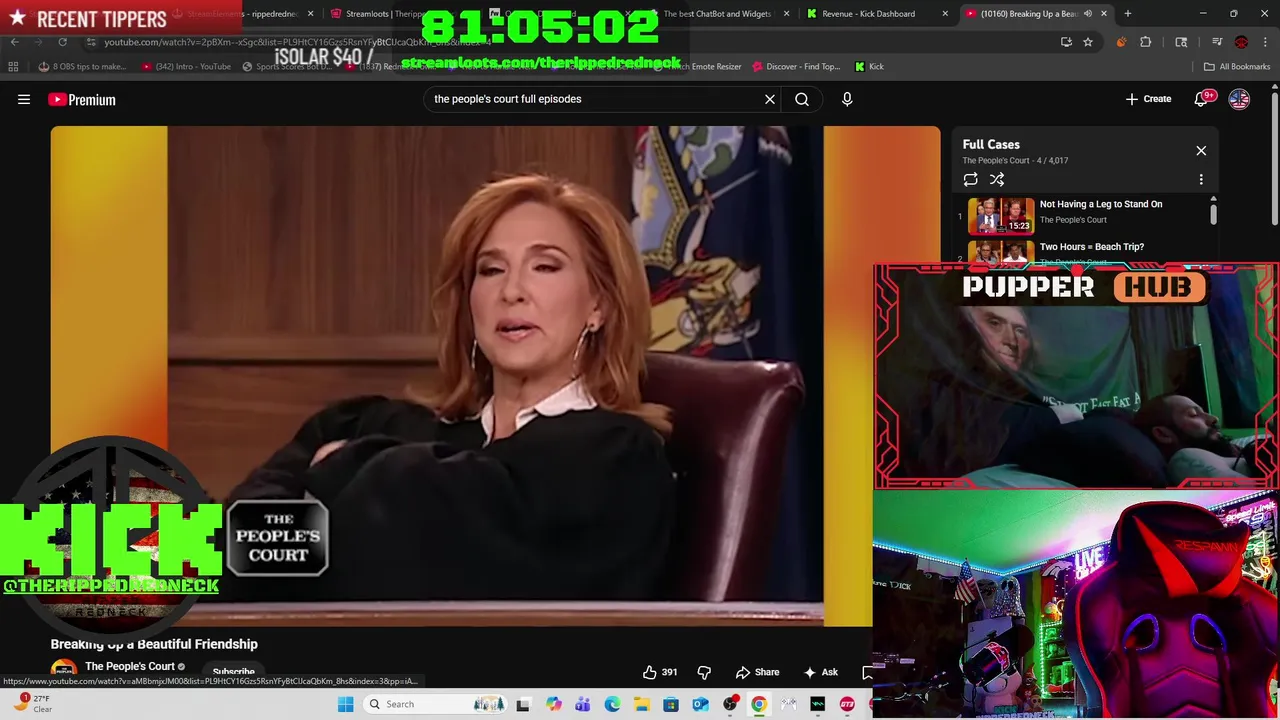Play the 15:23 playlist thumbnail
Viewport: 1280px width, 720px height.
(1000, 215)
